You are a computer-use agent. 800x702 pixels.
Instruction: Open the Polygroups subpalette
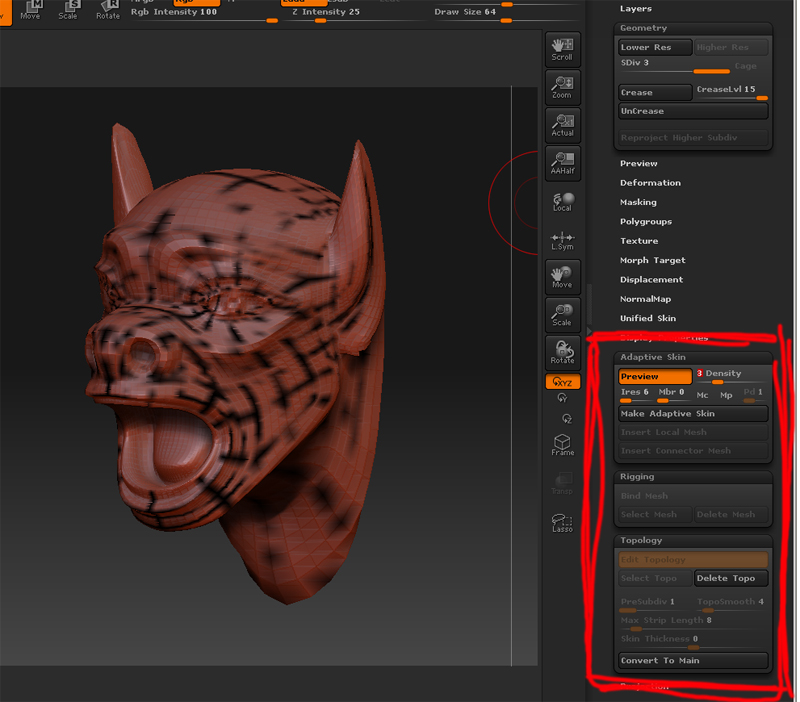coord(646,222)
